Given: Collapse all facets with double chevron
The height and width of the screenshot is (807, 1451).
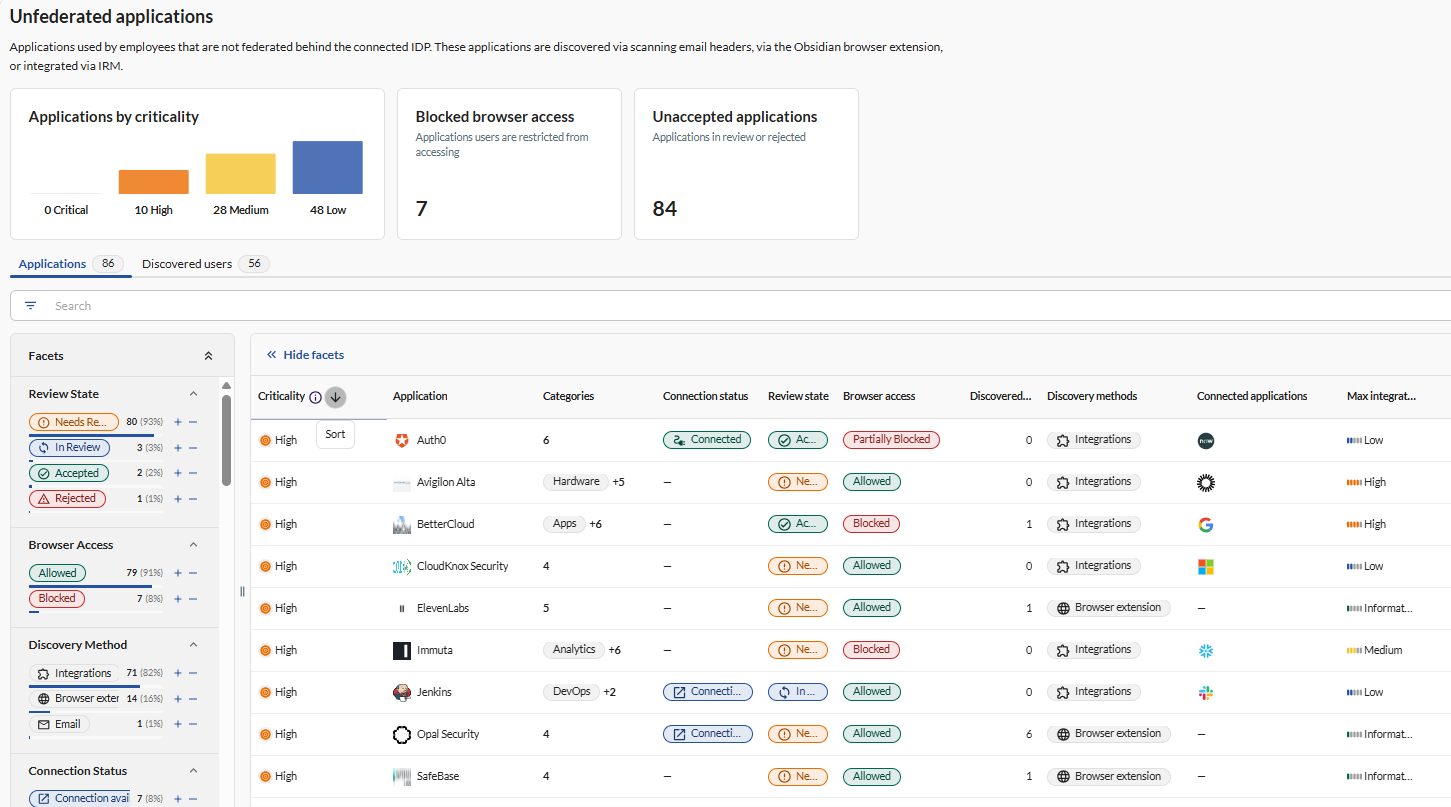Looking at the screenshot, I should point(208,356).
